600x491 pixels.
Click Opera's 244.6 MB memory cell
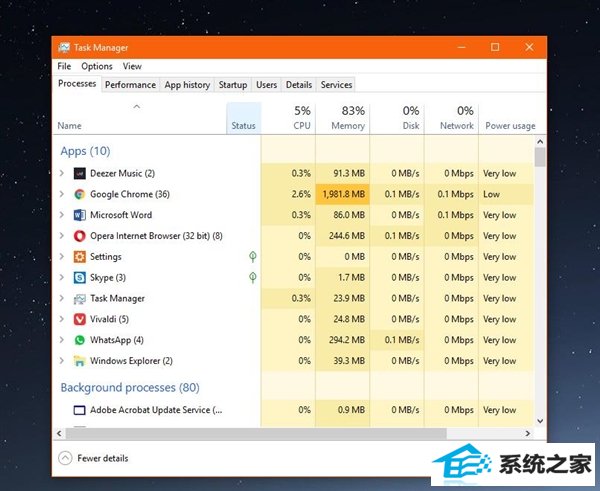342,236
